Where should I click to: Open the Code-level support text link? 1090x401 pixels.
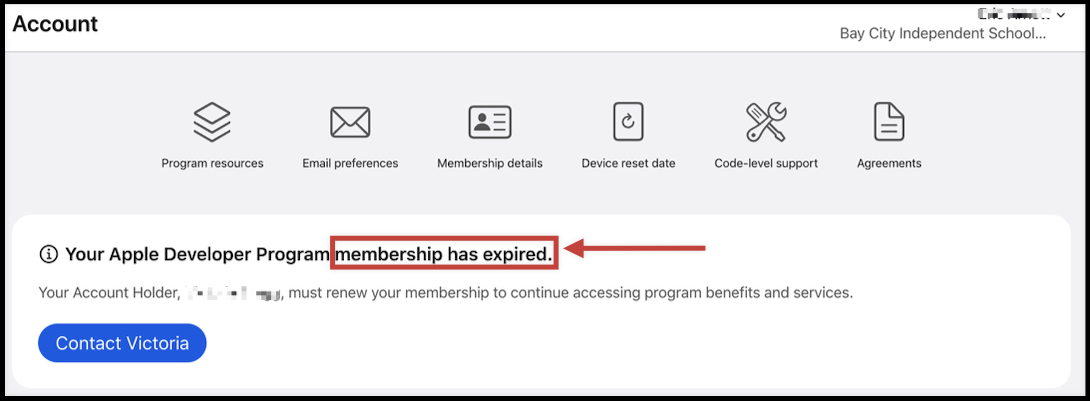point(766,163)
